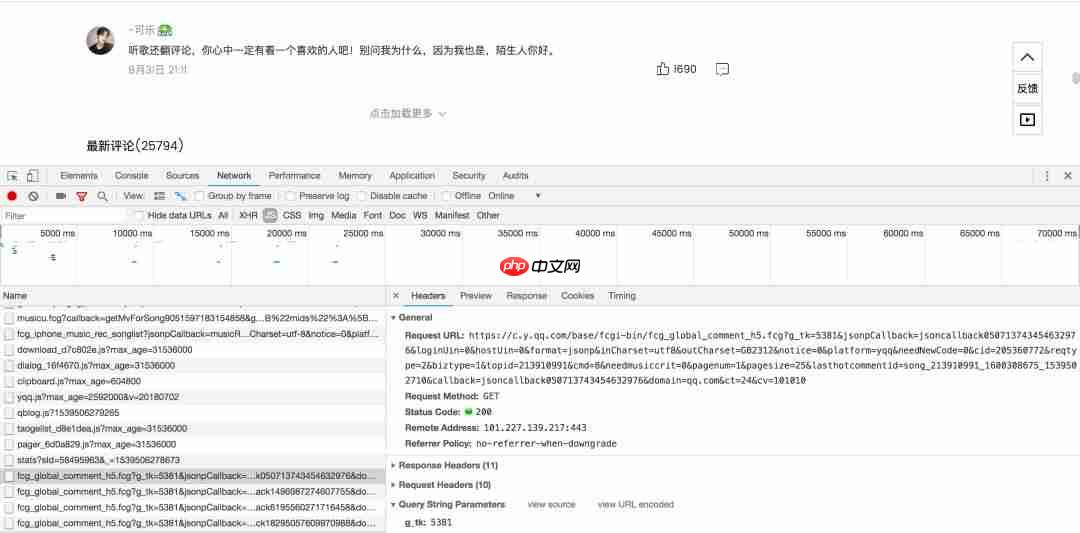The height and width of the screenshot is (533, 1080).
Task: Activate the inspect element picker icon
Action: 12,176
